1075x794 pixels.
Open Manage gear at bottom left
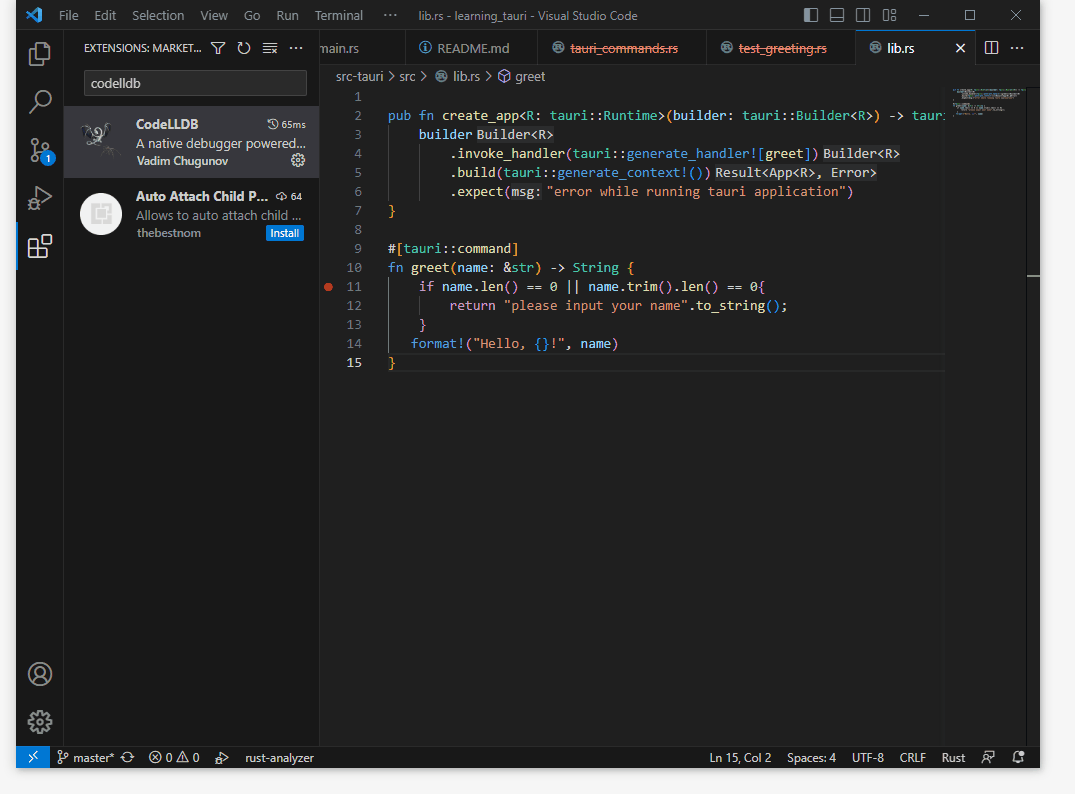coord(40,721)
